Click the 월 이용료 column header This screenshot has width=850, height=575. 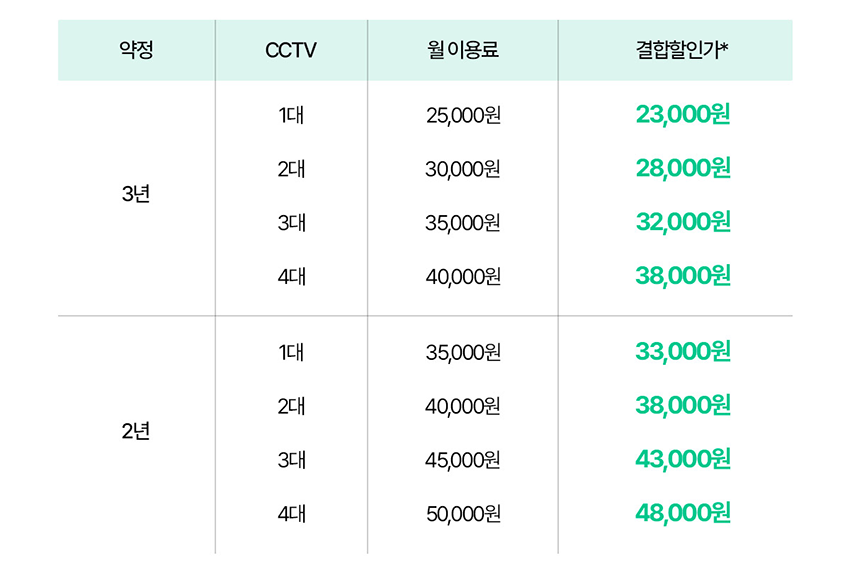(462, 50)
